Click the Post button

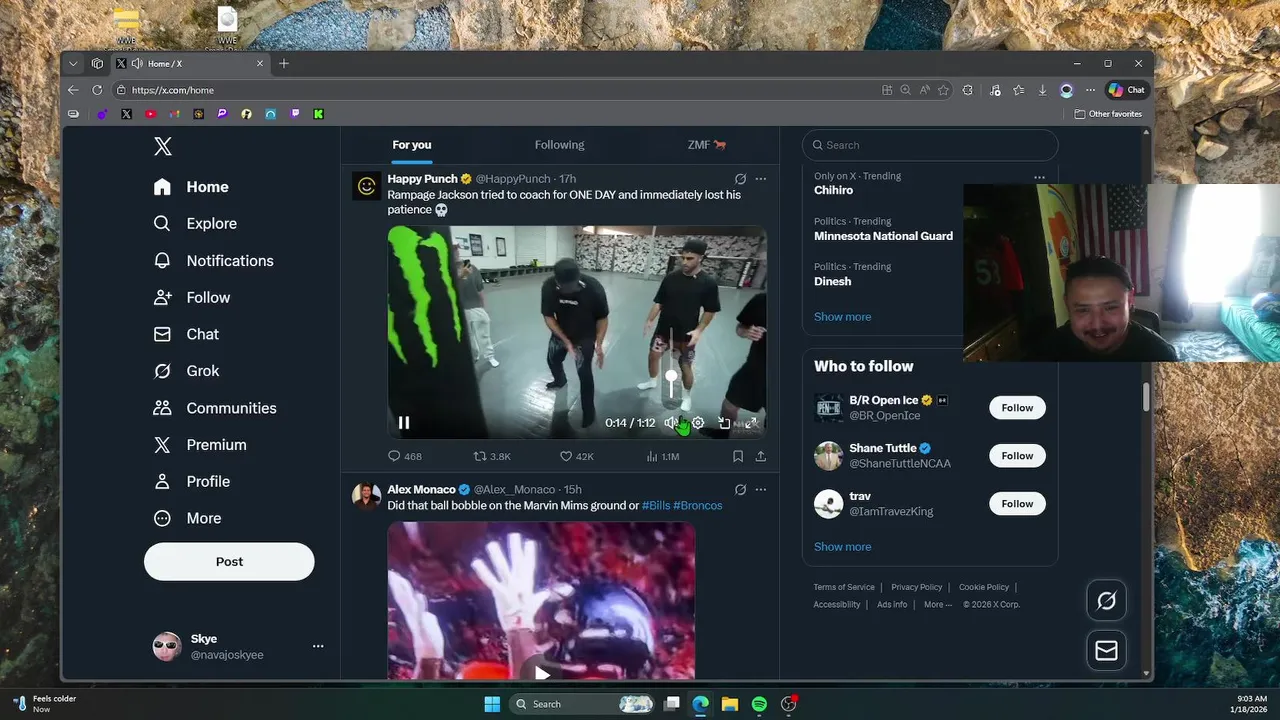[x=229, y=562]
